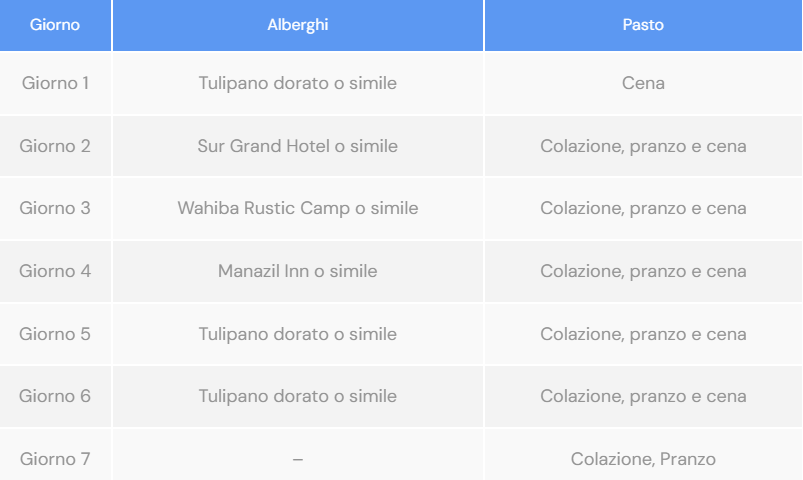Select the Giorno 7 cell

[55, 458]
